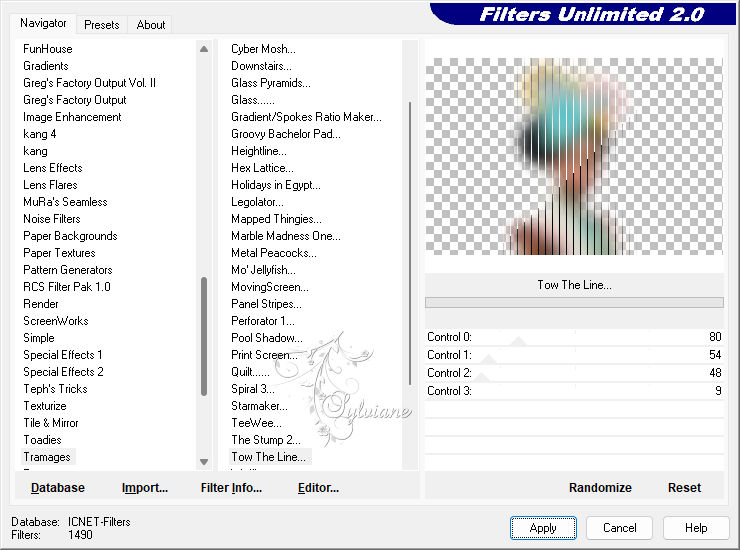Choose the Holidays in Egypt... filter
Screen dimensions: 740x550
pos(276,185)
